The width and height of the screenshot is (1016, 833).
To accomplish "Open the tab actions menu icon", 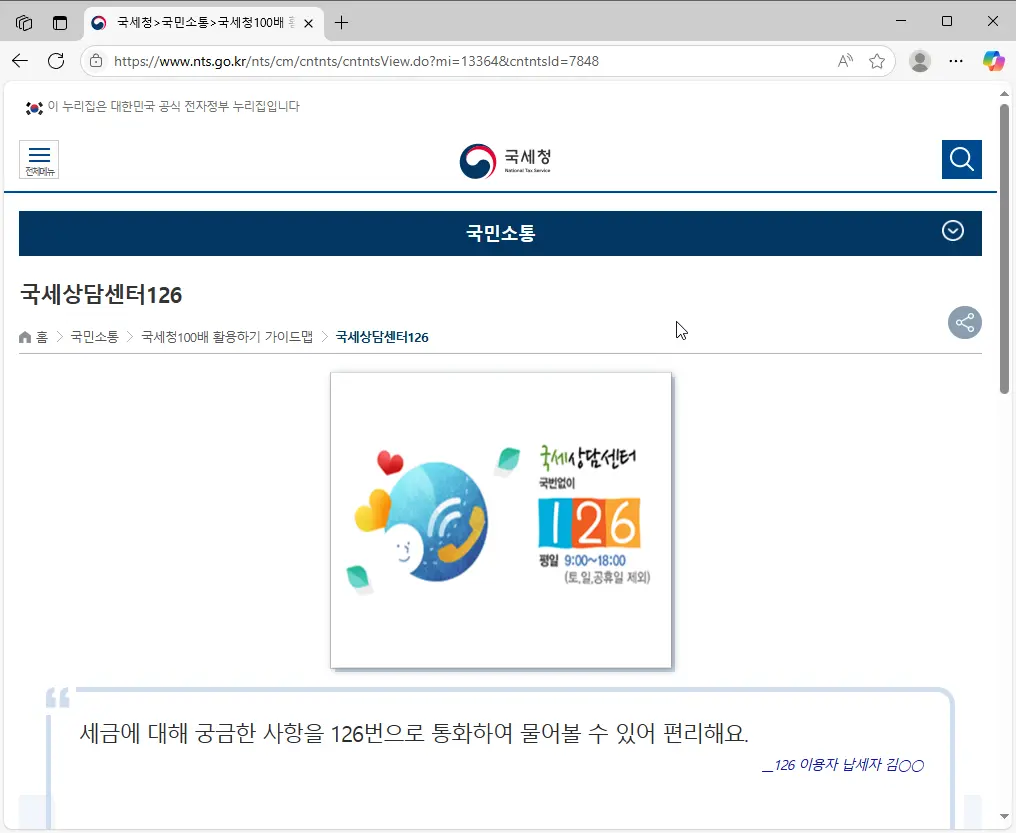I will [60, 23].
